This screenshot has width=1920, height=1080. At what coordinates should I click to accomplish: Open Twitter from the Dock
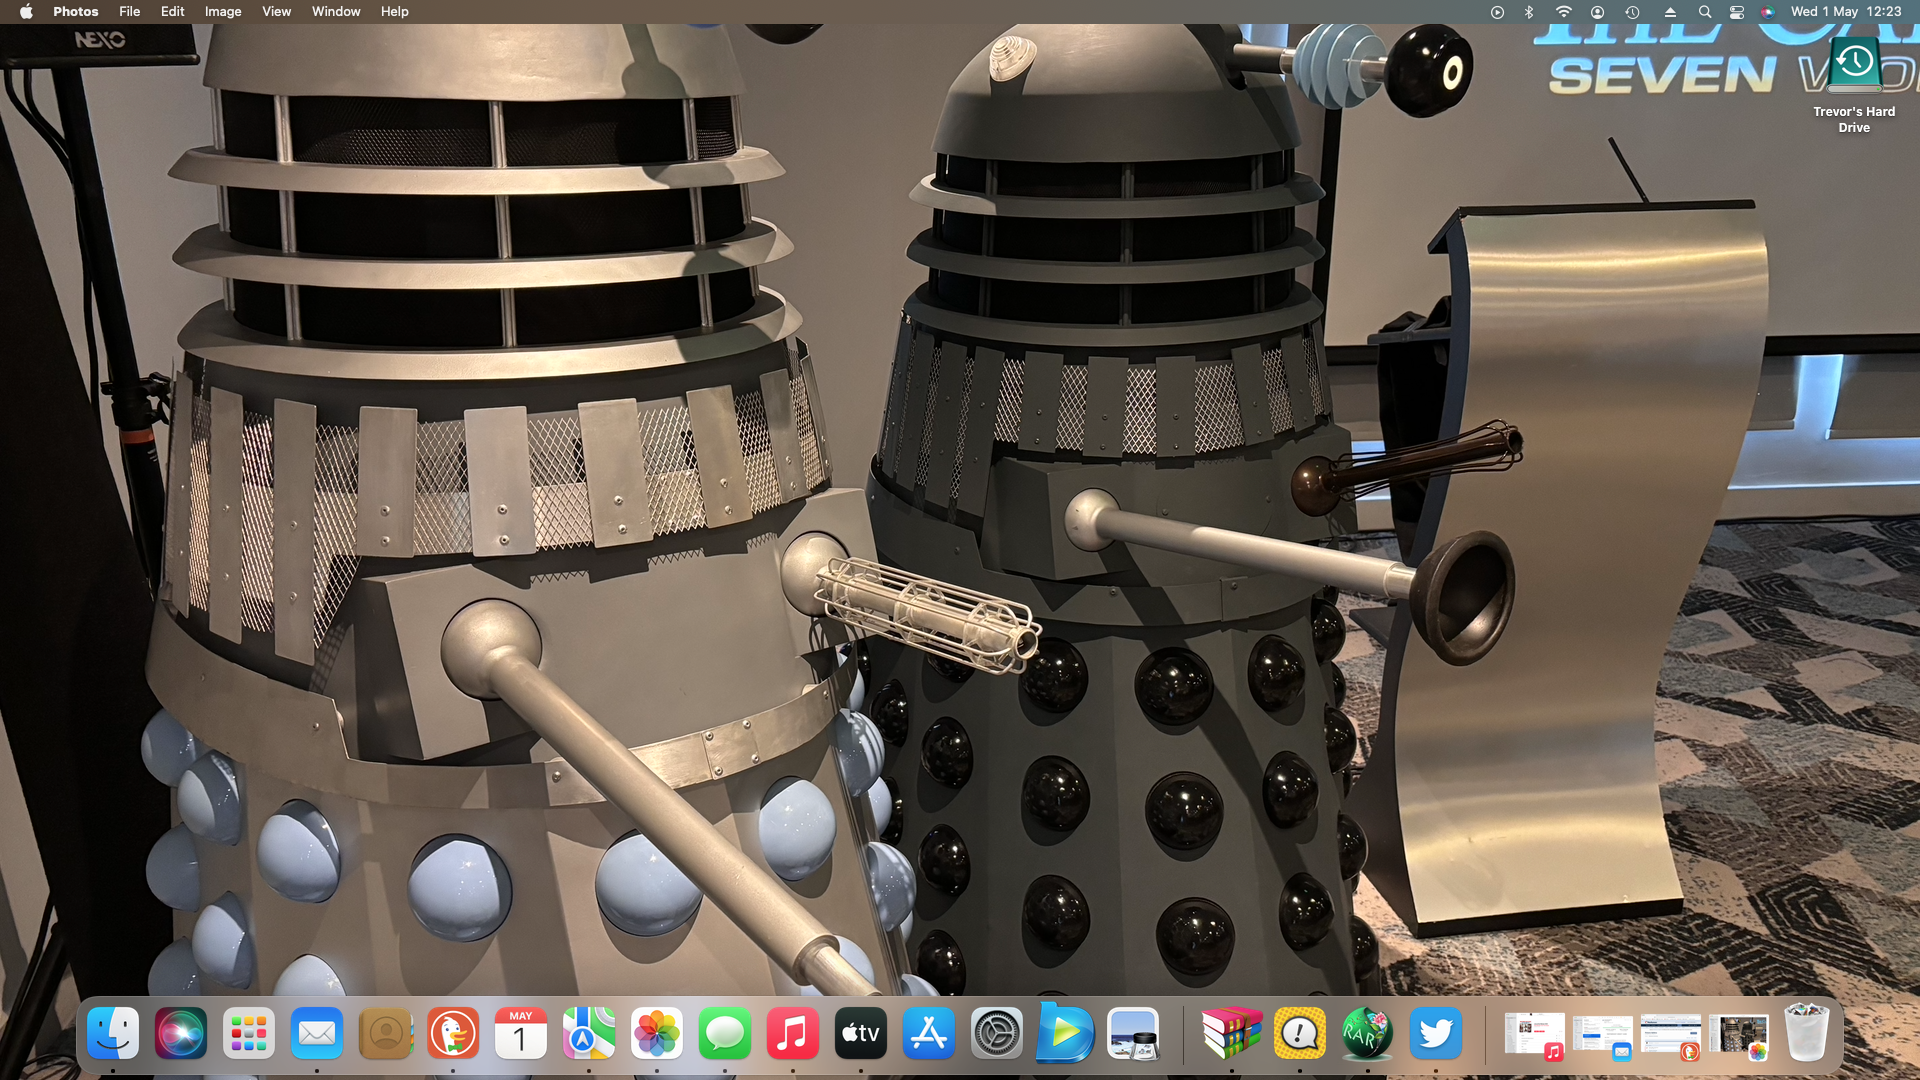[x=1436, y=1033]
